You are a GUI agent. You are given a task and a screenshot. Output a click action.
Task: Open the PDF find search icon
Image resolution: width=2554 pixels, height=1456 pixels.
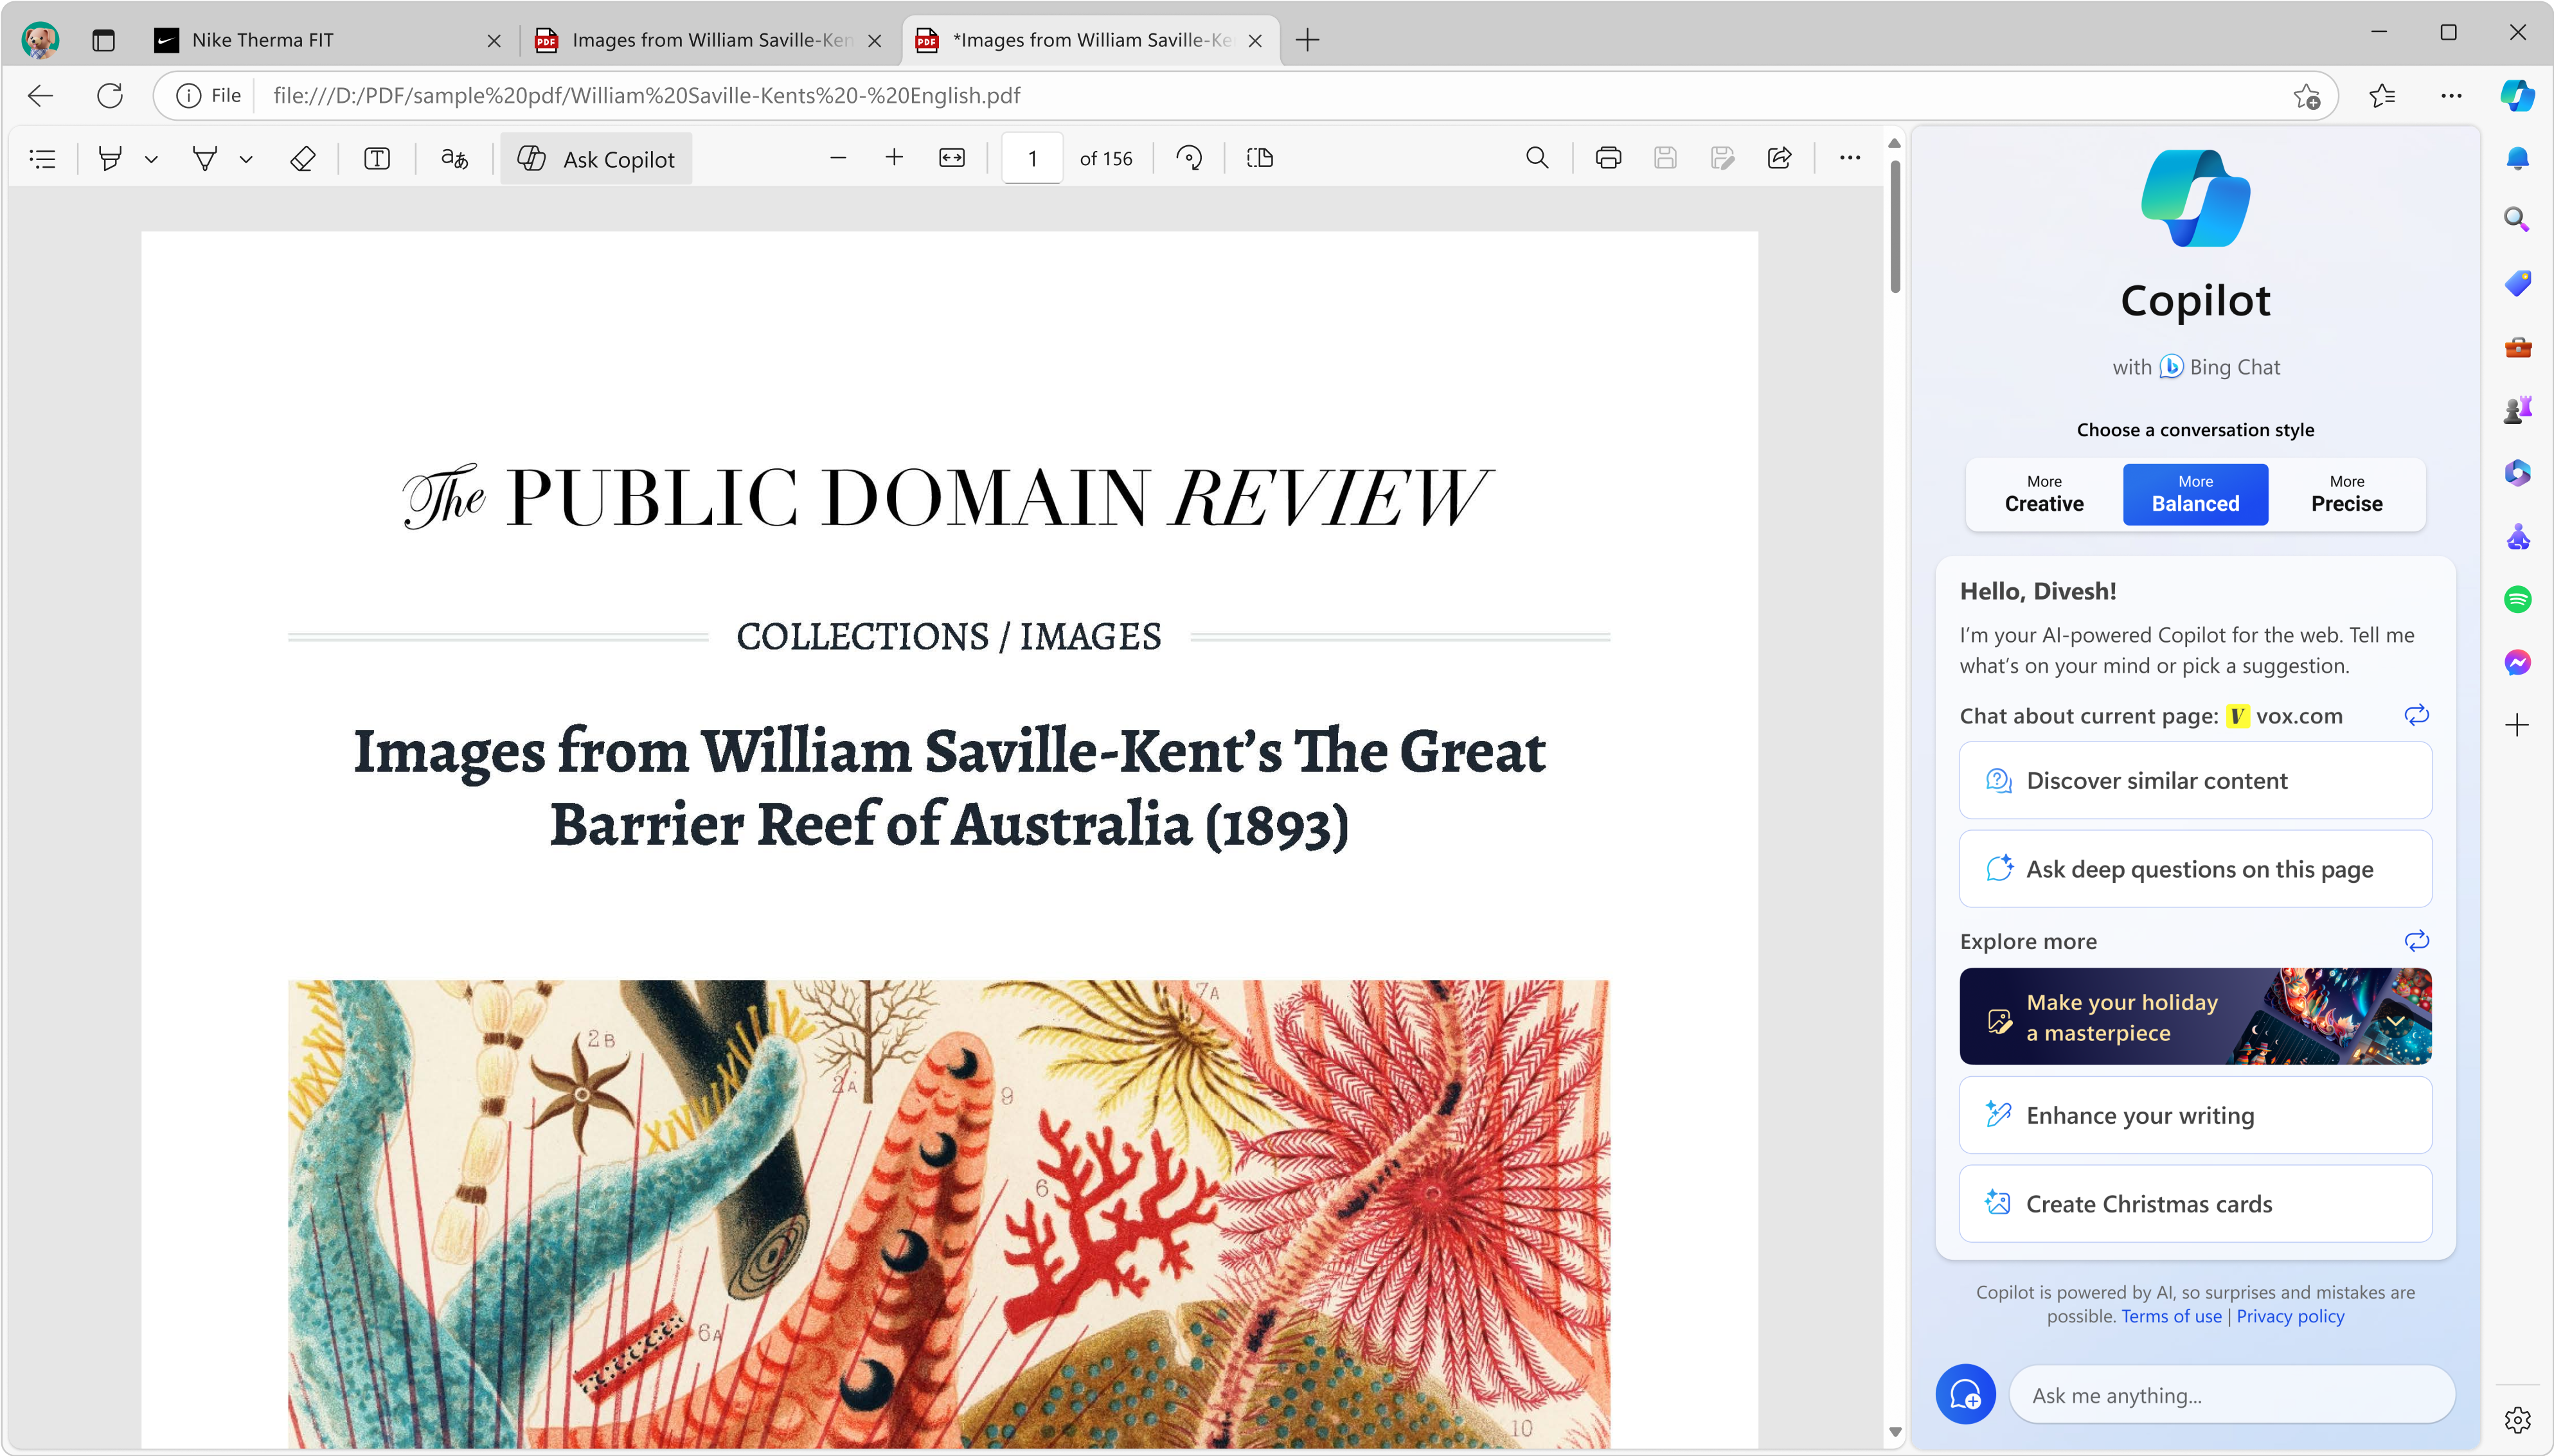[1537, 158]
